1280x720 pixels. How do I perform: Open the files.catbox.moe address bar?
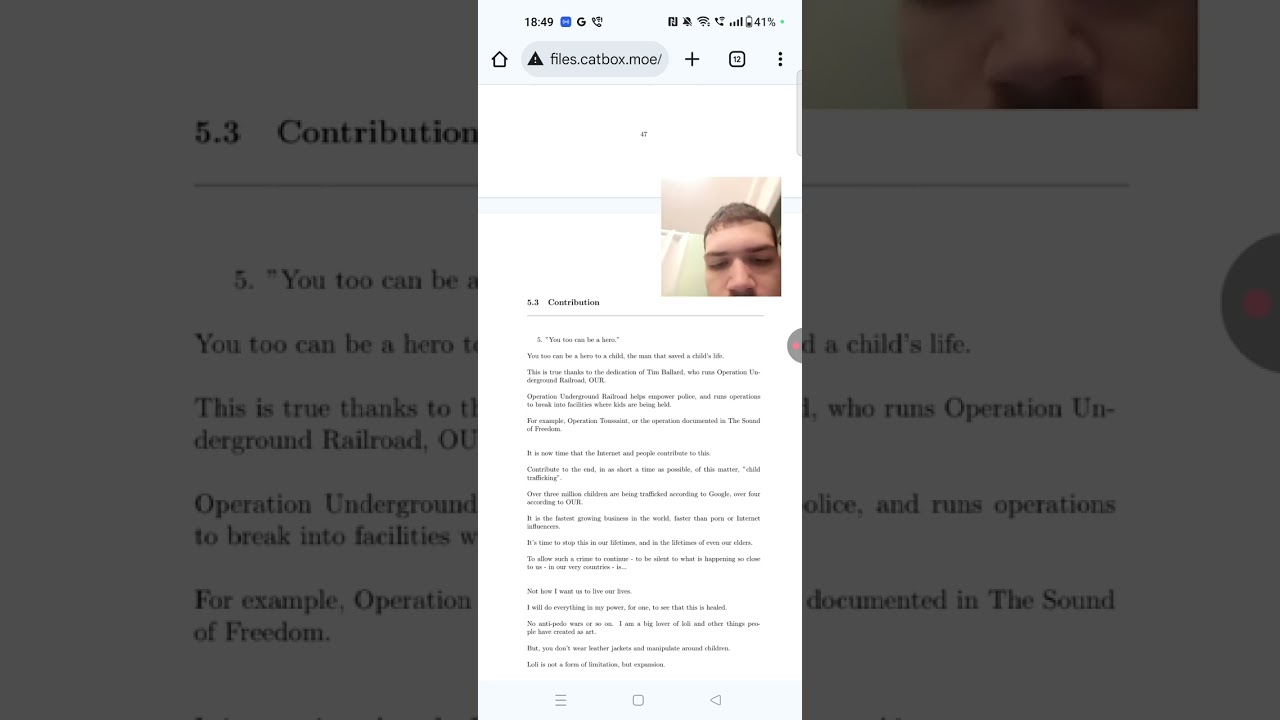pos(595,59)
